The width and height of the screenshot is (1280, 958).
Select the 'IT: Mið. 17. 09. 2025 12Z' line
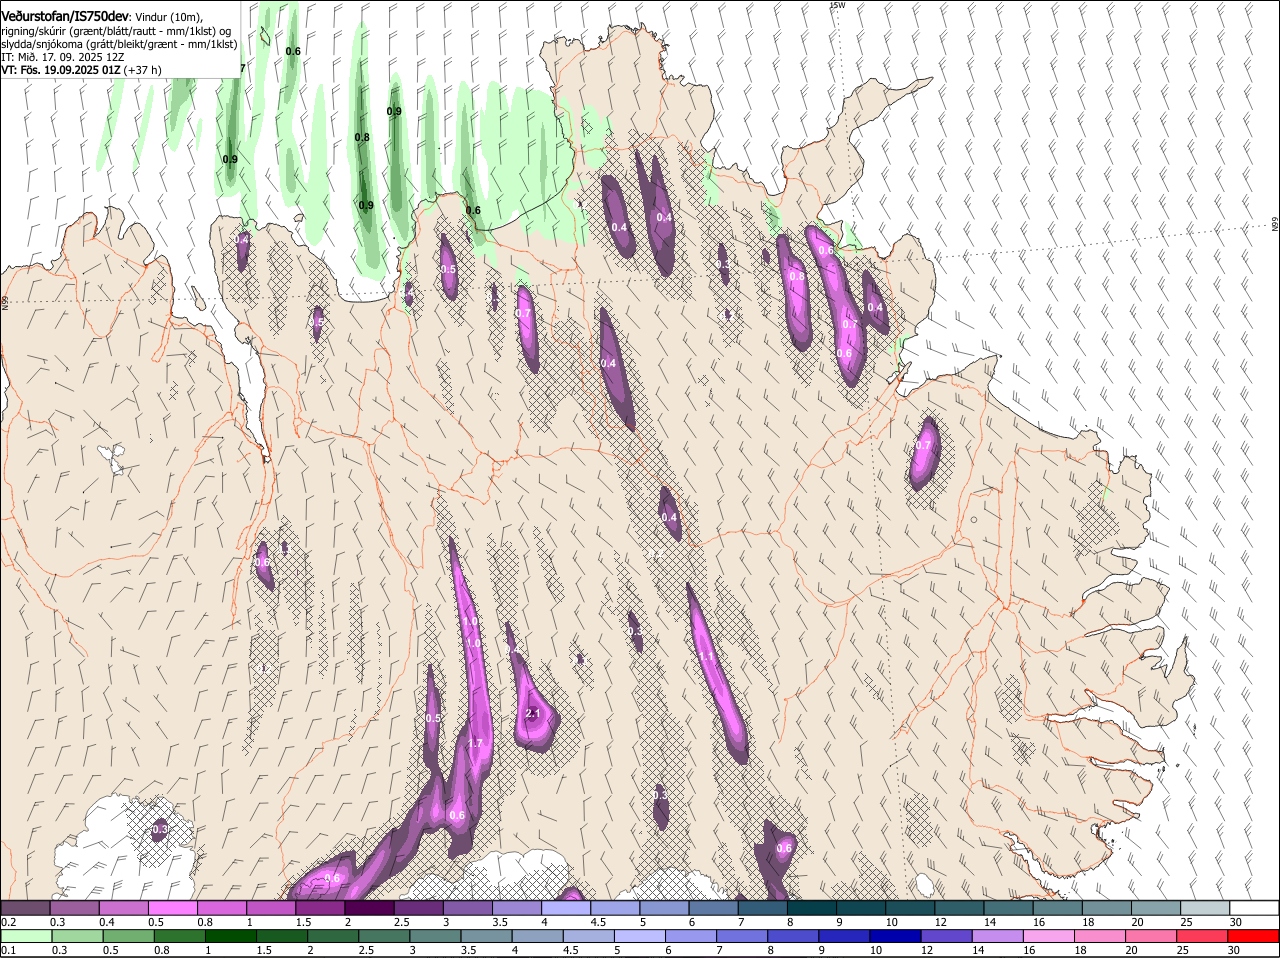62,57
